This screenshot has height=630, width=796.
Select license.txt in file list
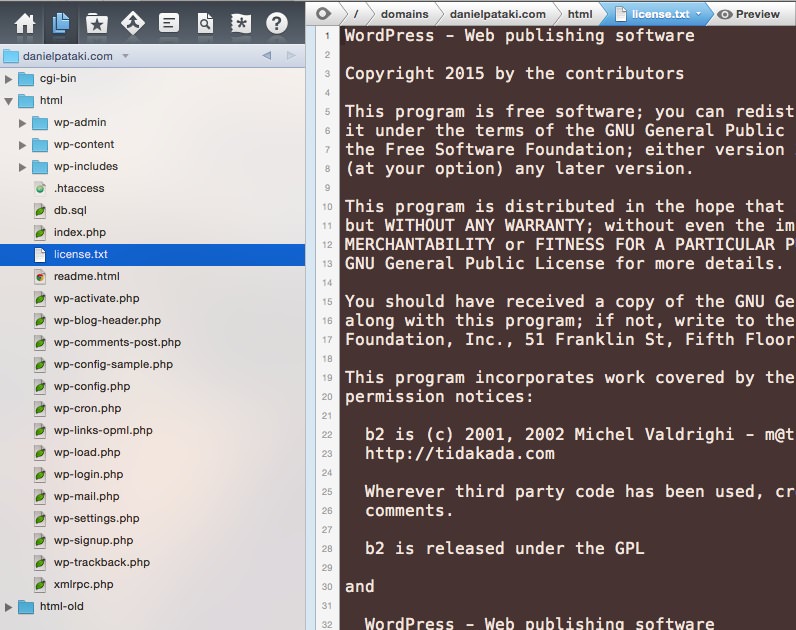pyautogui.click(x=152, y=254)
